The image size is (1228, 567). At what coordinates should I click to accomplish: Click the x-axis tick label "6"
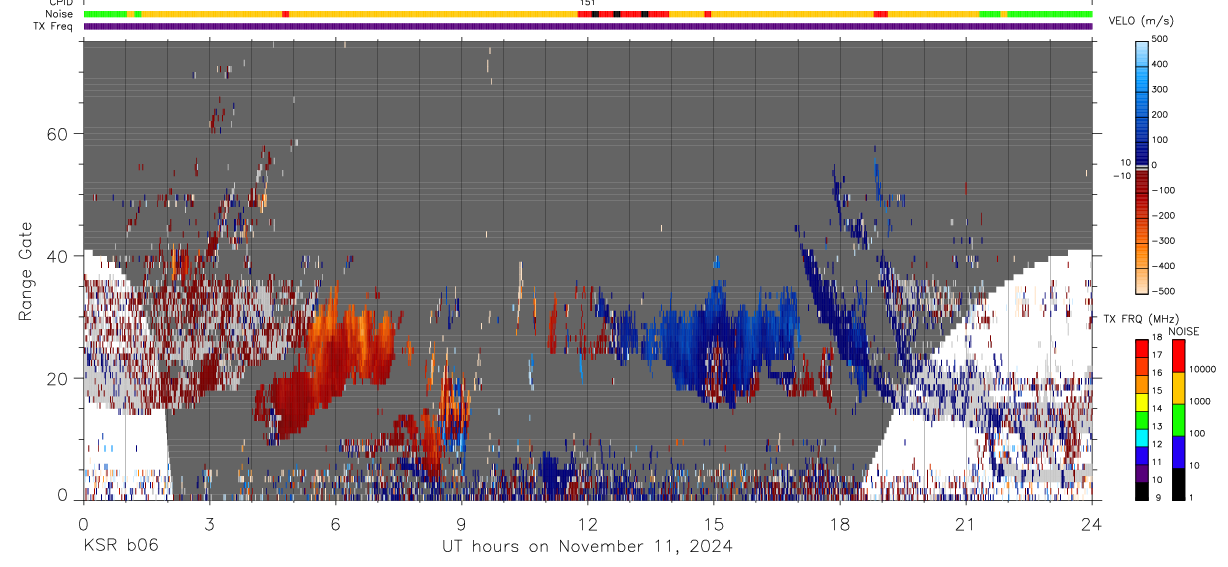(335, 524)
